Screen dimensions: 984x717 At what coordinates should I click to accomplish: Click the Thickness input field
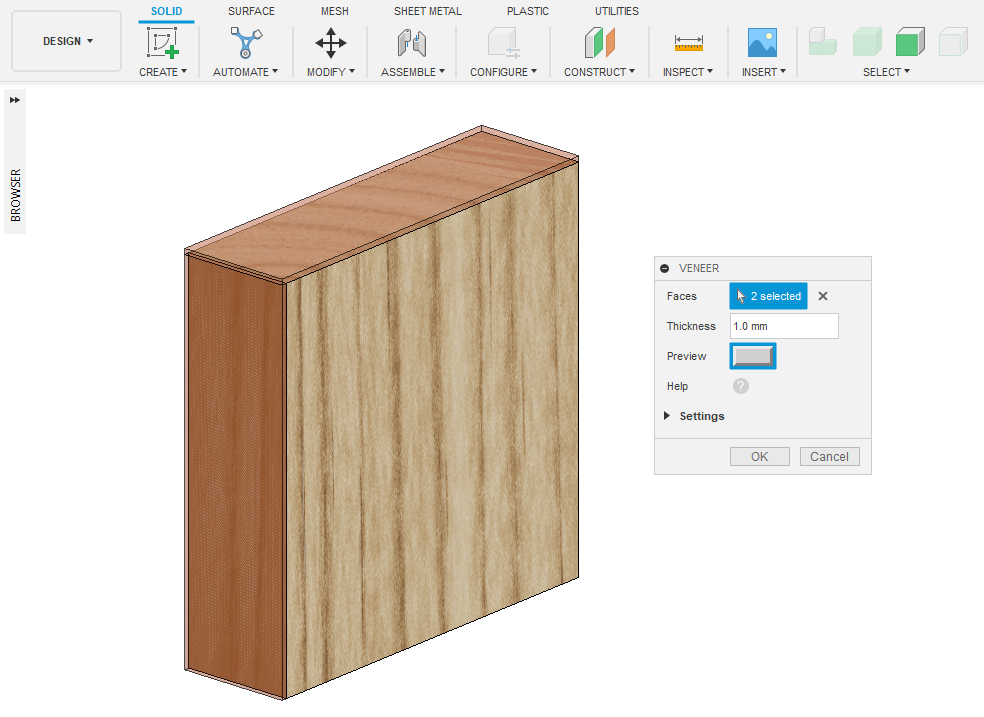784,326
